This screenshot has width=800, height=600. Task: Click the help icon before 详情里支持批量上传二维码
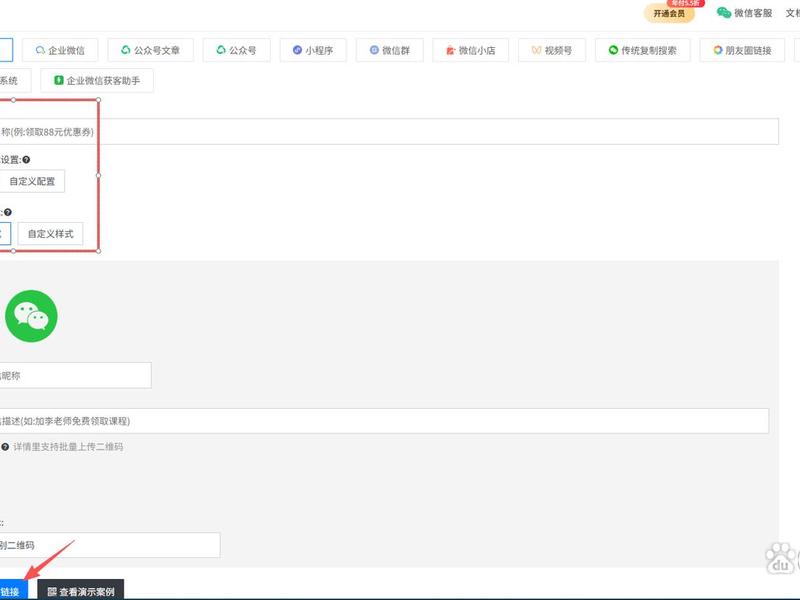coord(5,447)
